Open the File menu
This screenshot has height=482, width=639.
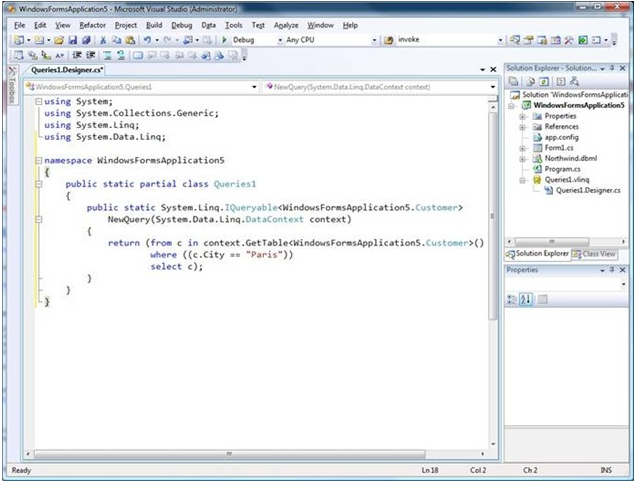(20, 25)
